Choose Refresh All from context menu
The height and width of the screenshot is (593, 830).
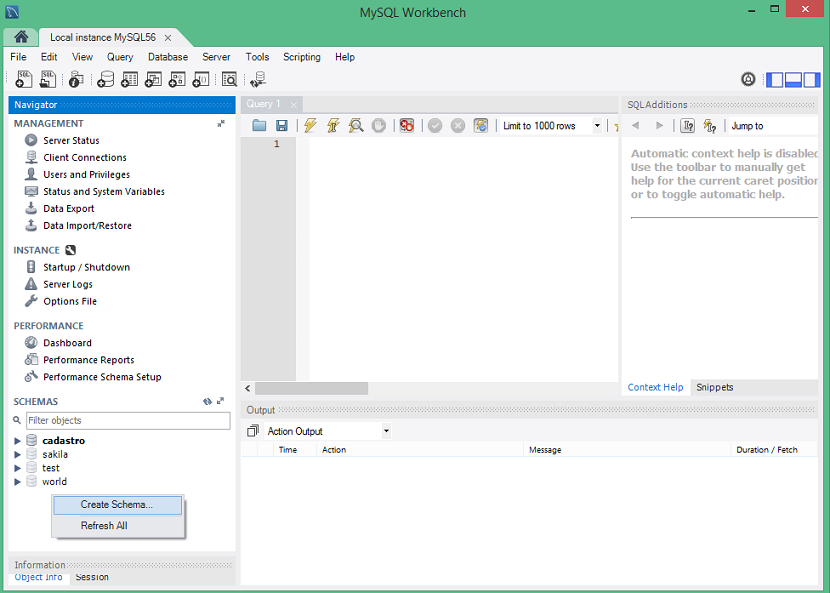click(x=118, y=526)
